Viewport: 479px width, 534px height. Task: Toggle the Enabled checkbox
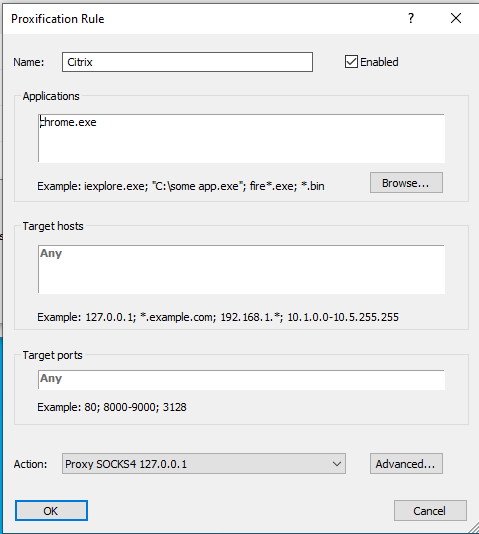tap(351, 62)
